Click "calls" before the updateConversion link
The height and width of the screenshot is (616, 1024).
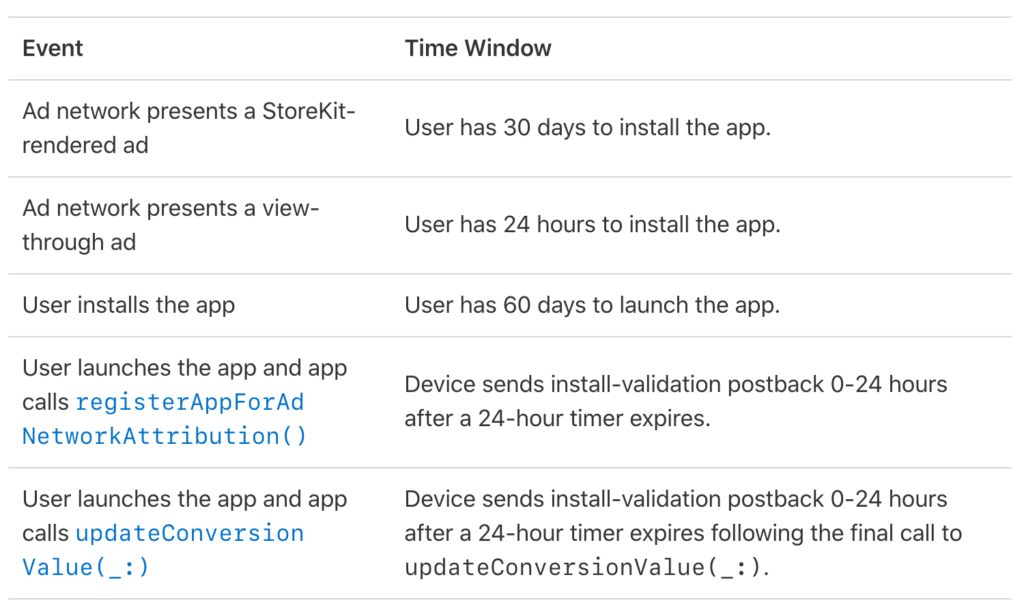46,533
